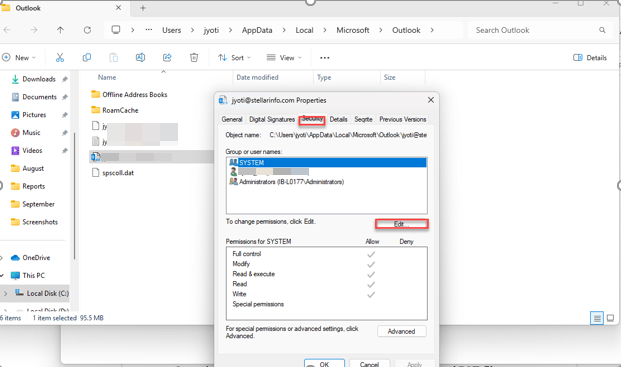This screenshot has height=367, width=621.
Task: Click the Rename icon in toolbar
Action: [x=140, y=58]
